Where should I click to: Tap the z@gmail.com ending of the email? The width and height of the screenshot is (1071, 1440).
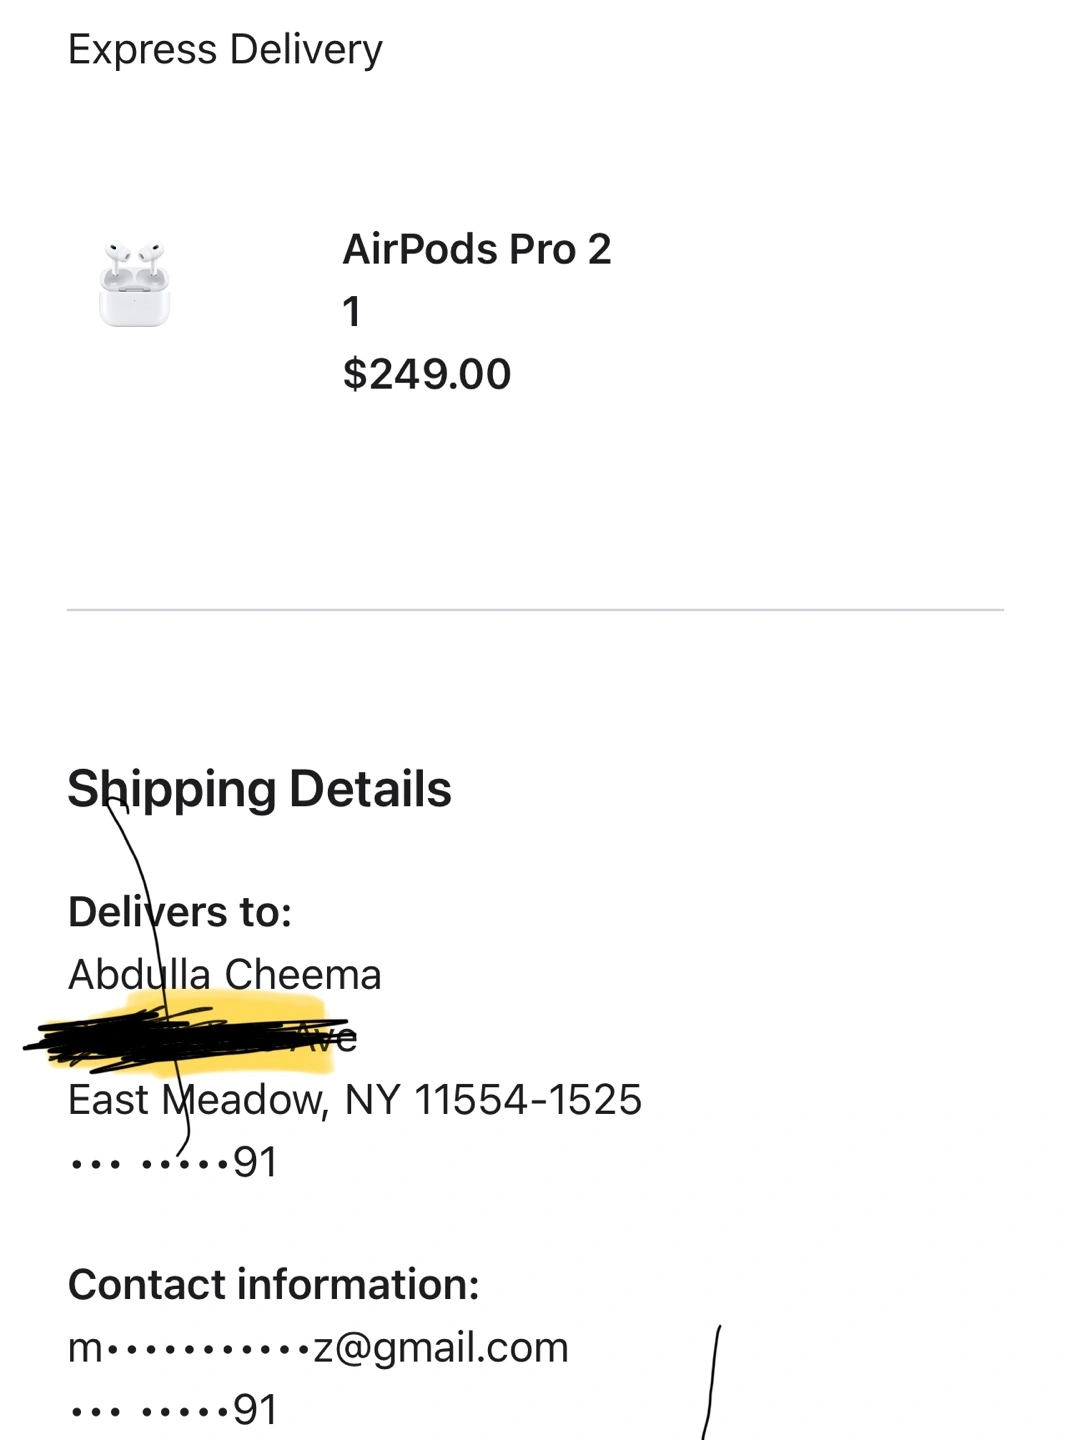(441, 1348)
